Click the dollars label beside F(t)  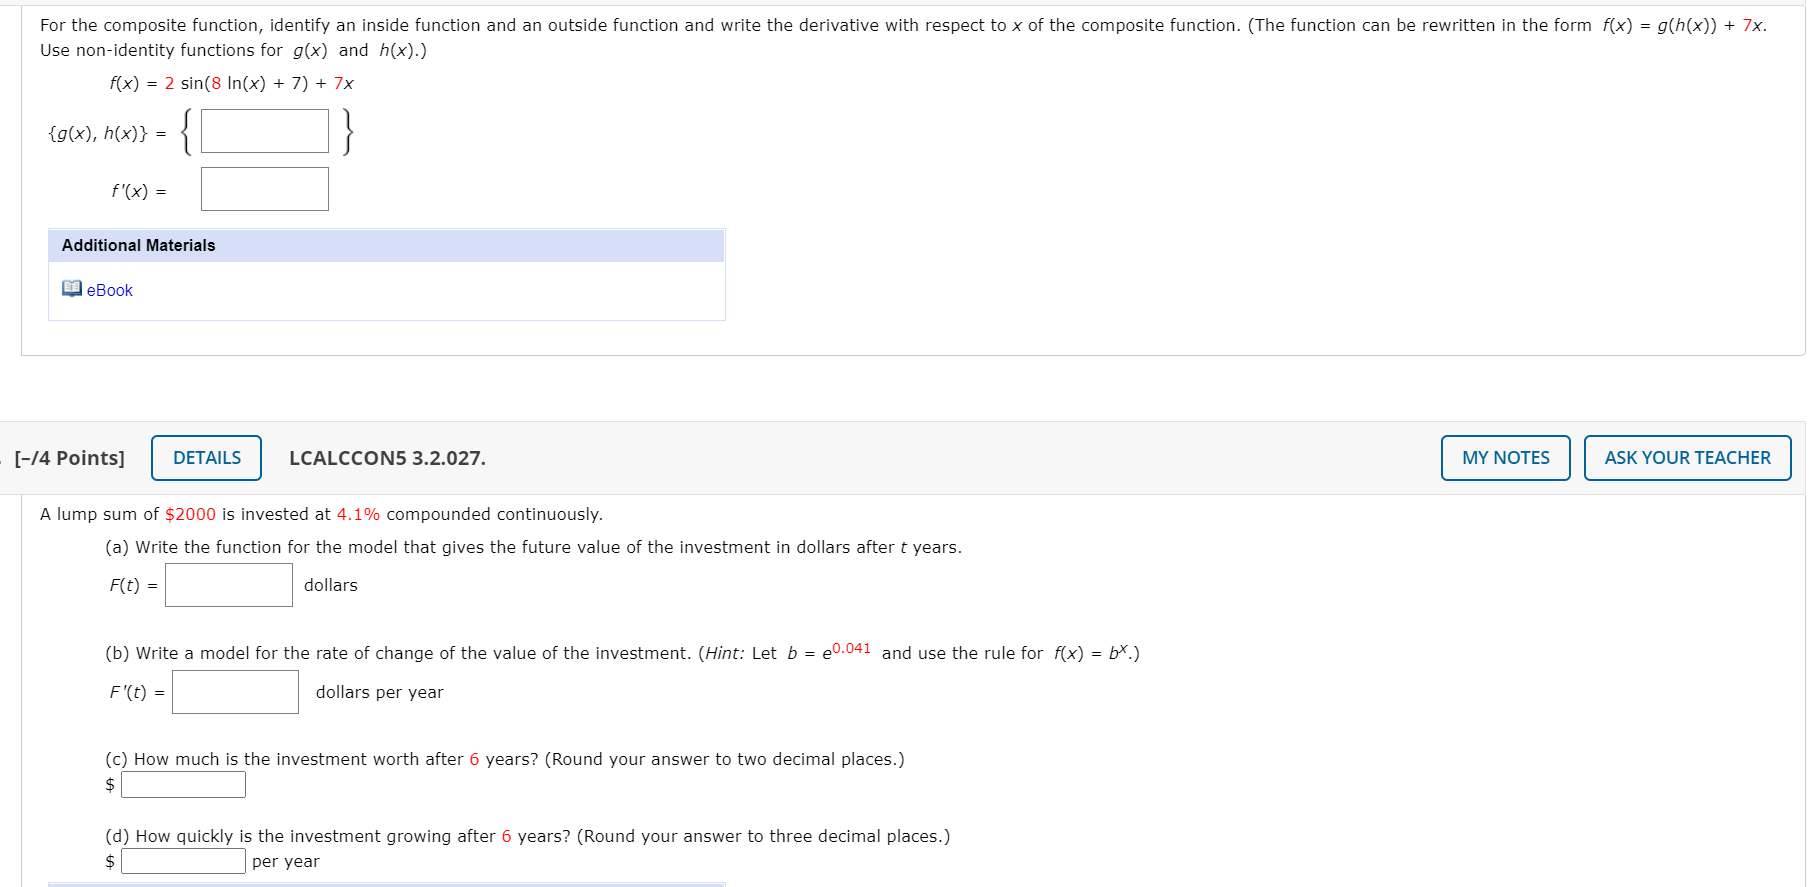click(x=330, y=585)
